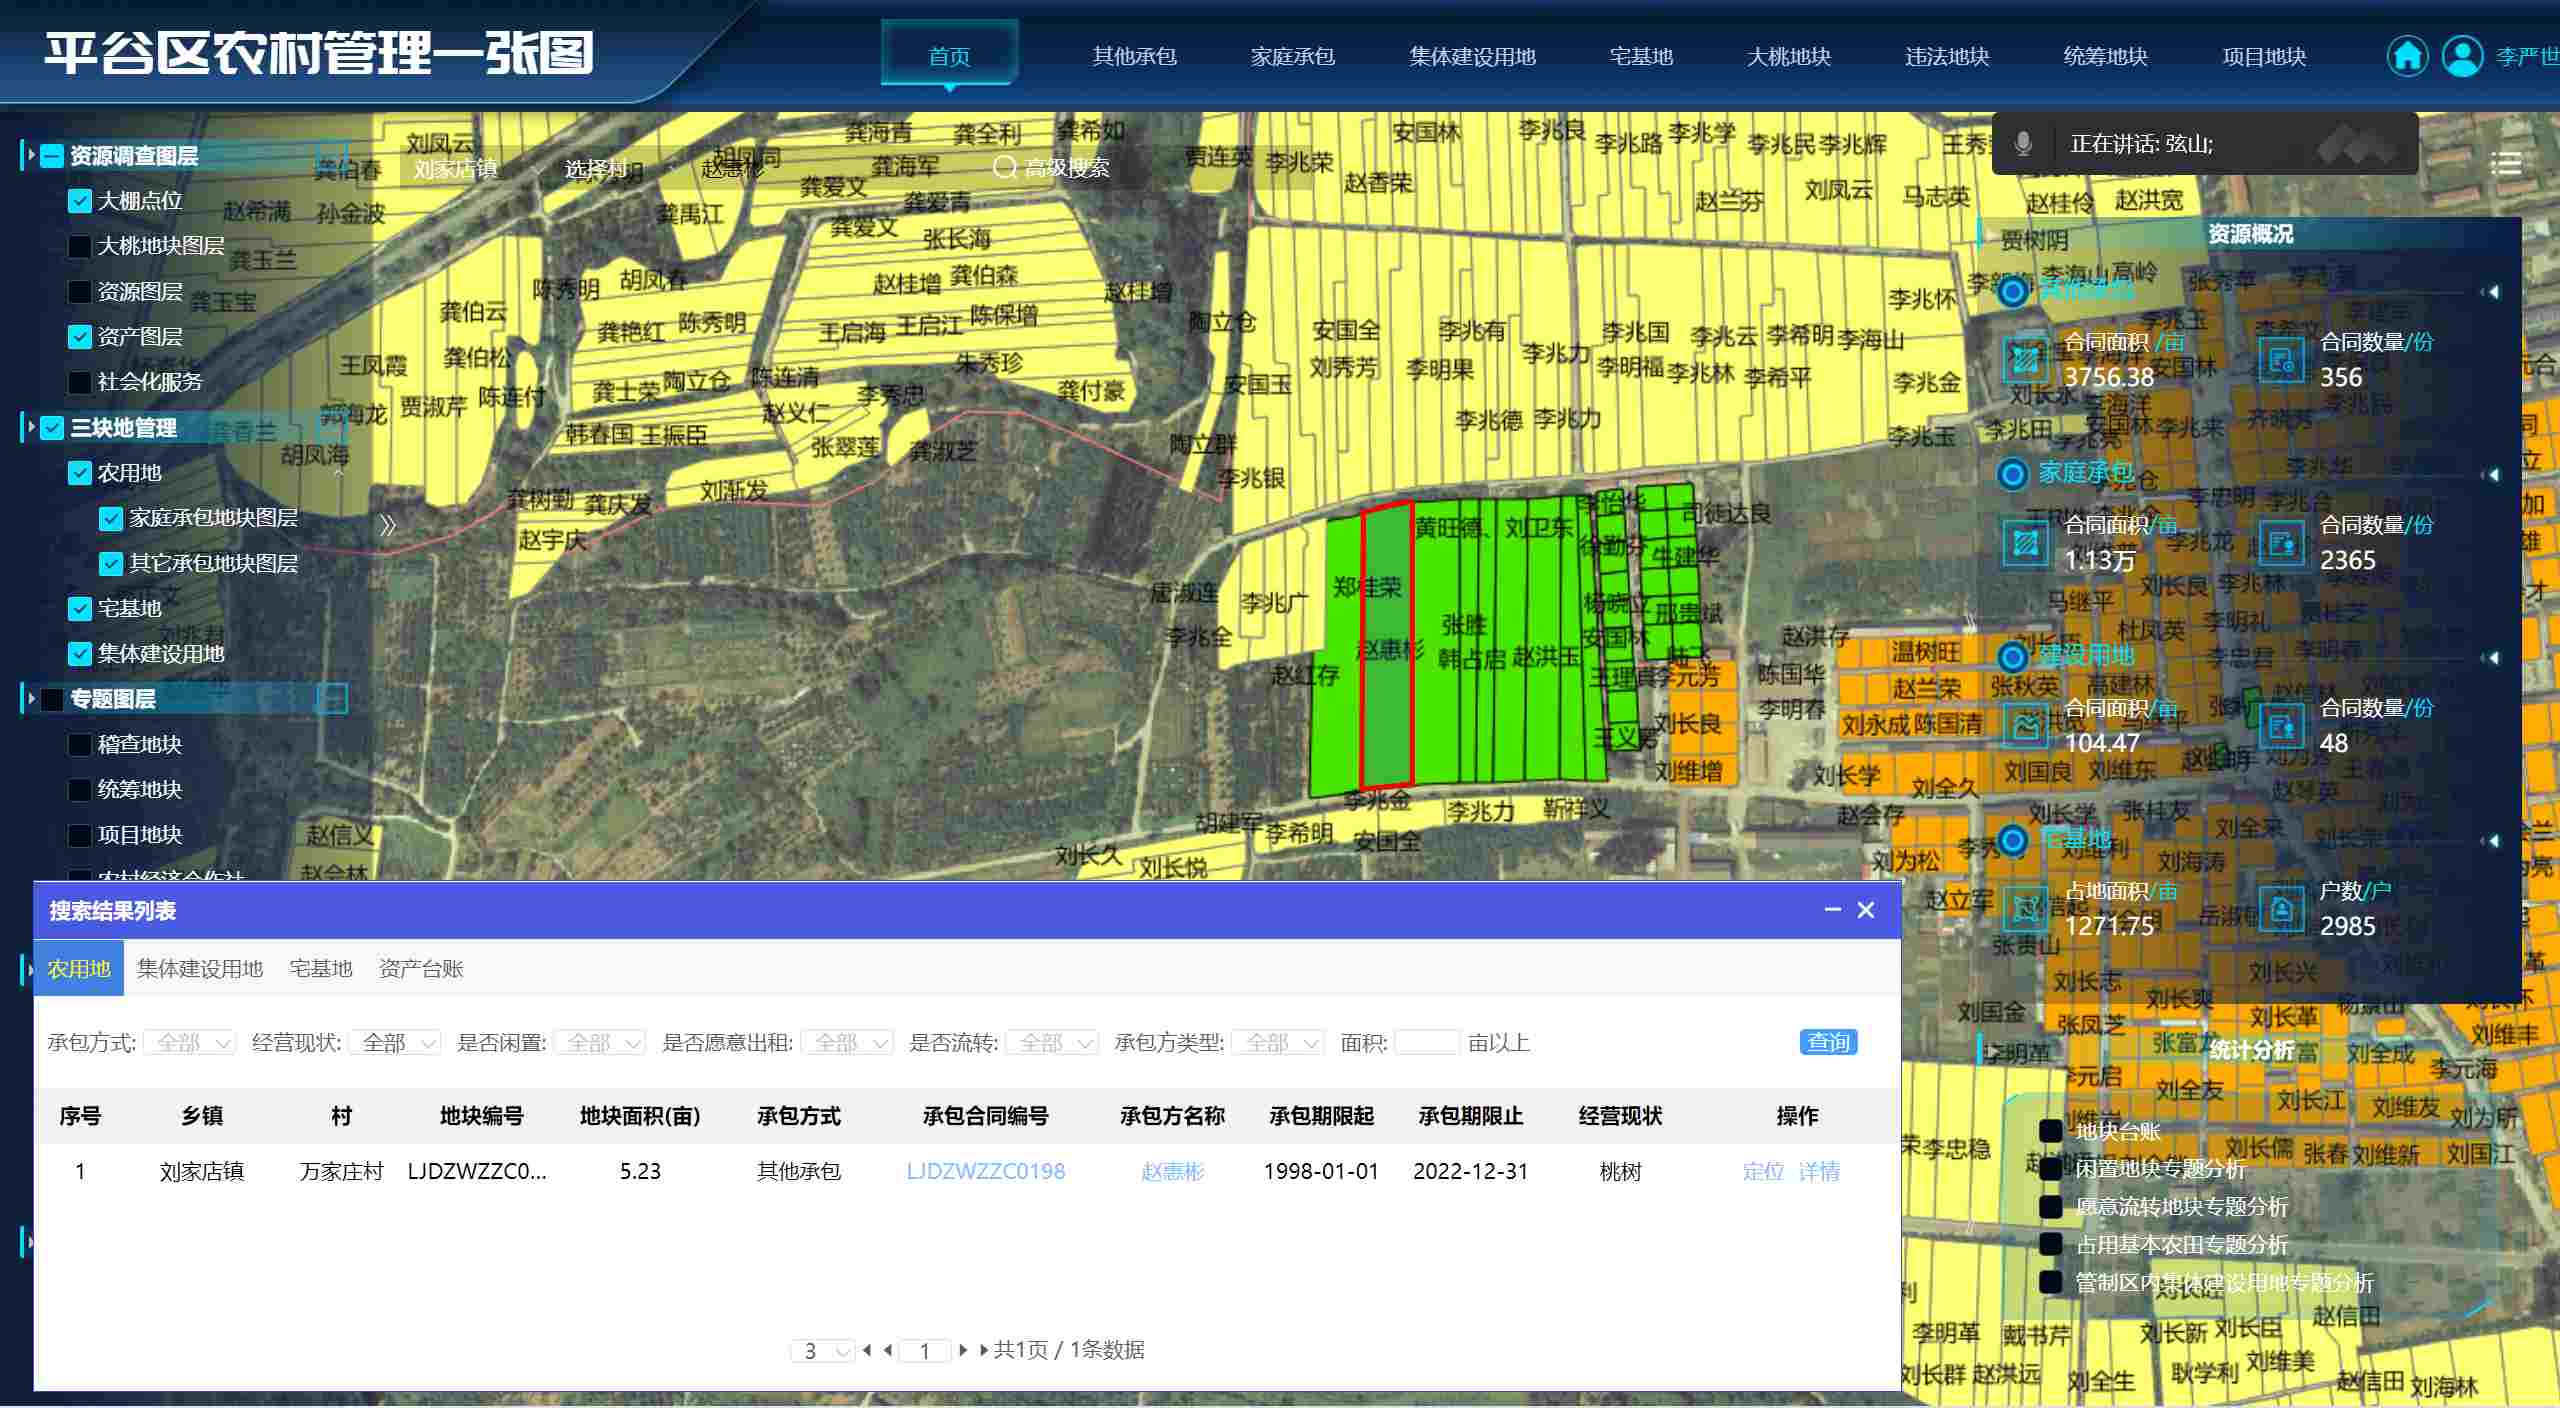This screenshot has height=1408, width=2560.
Task: Open the 承包方式 dropdown filter
Action: point(190,1043)
